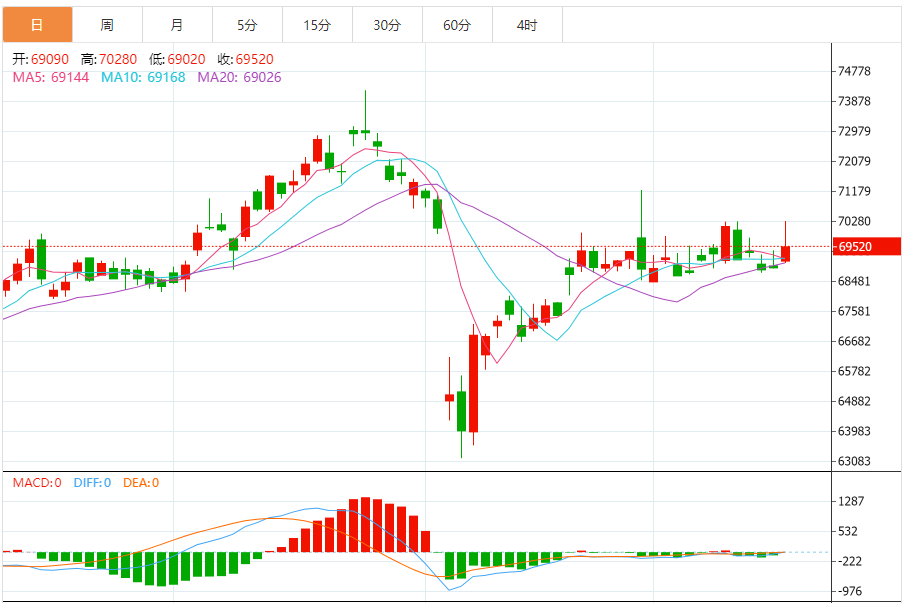Click the 开:69090 opening price value

40,59
